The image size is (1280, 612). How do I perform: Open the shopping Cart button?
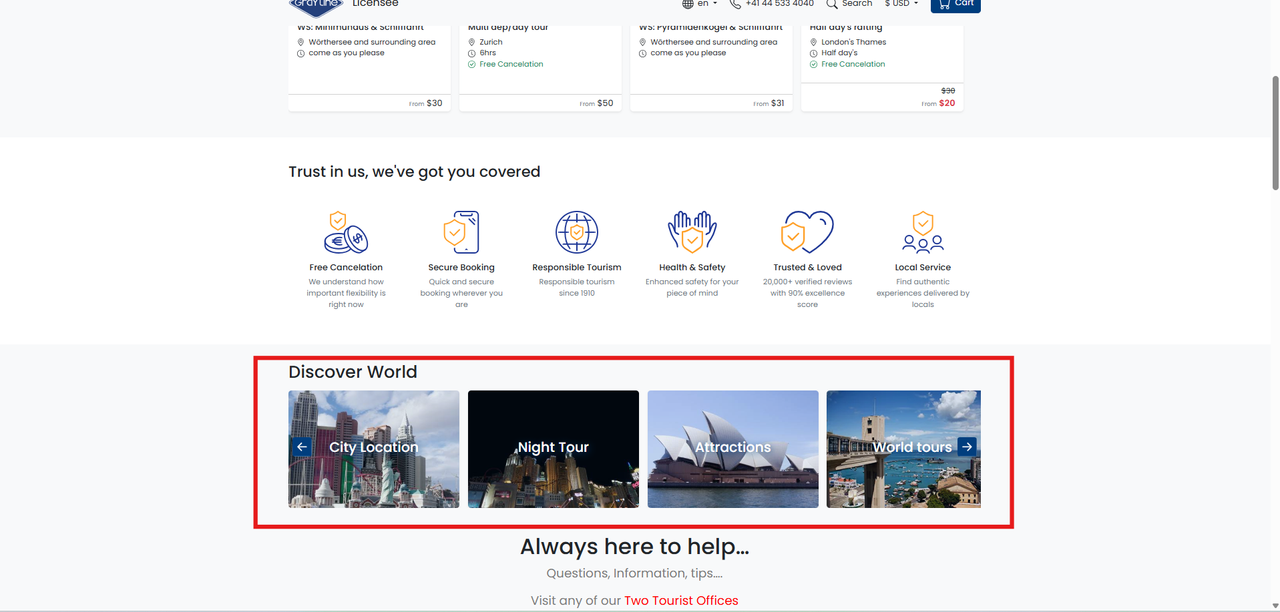coord(955,5)
